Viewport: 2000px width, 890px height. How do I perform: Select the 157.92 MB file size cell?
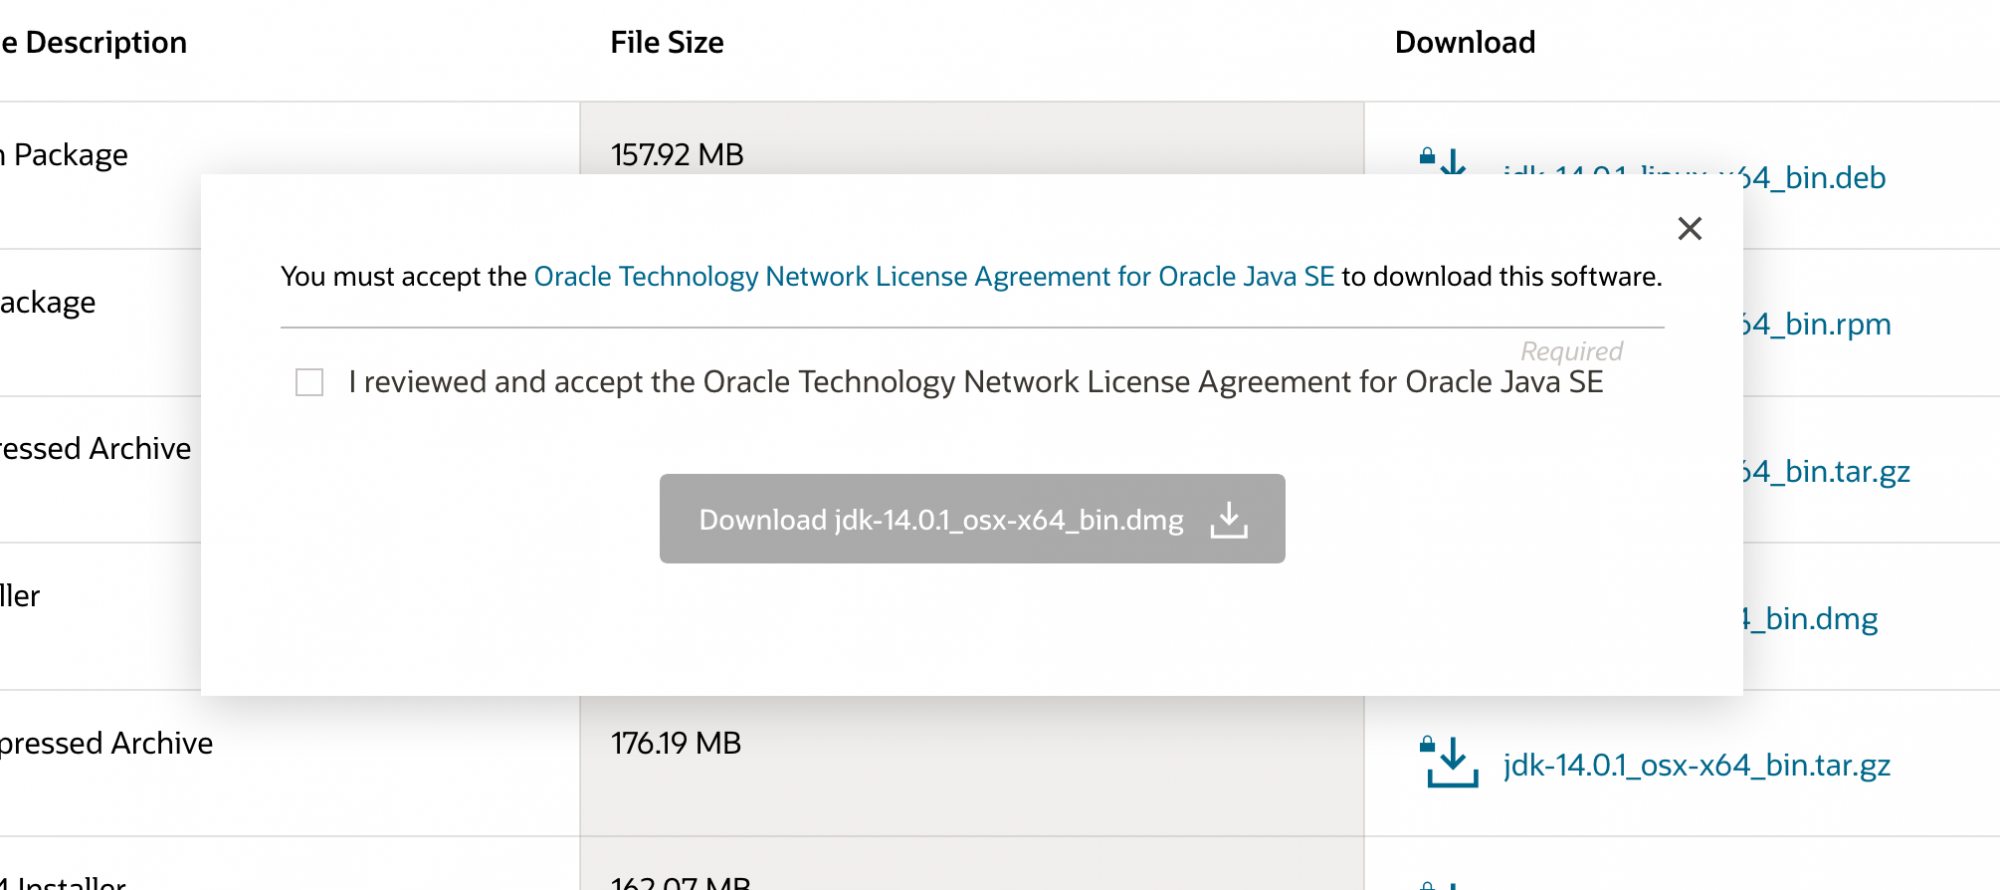click(677, 155)
